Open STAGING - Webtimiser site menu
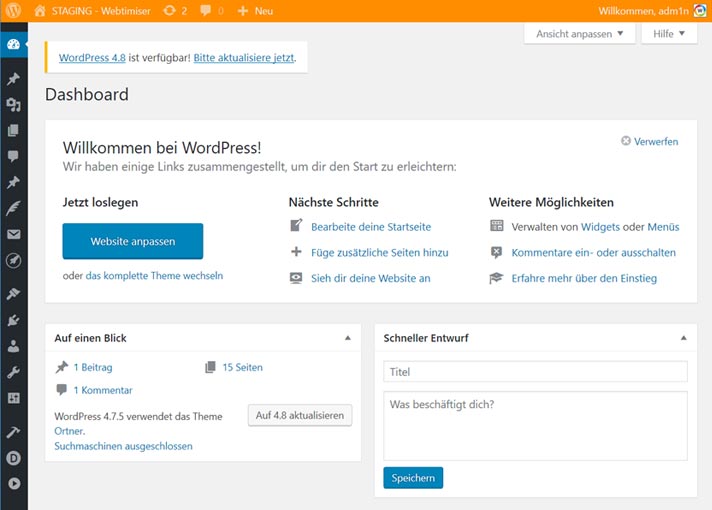 [x=92, y=10]
